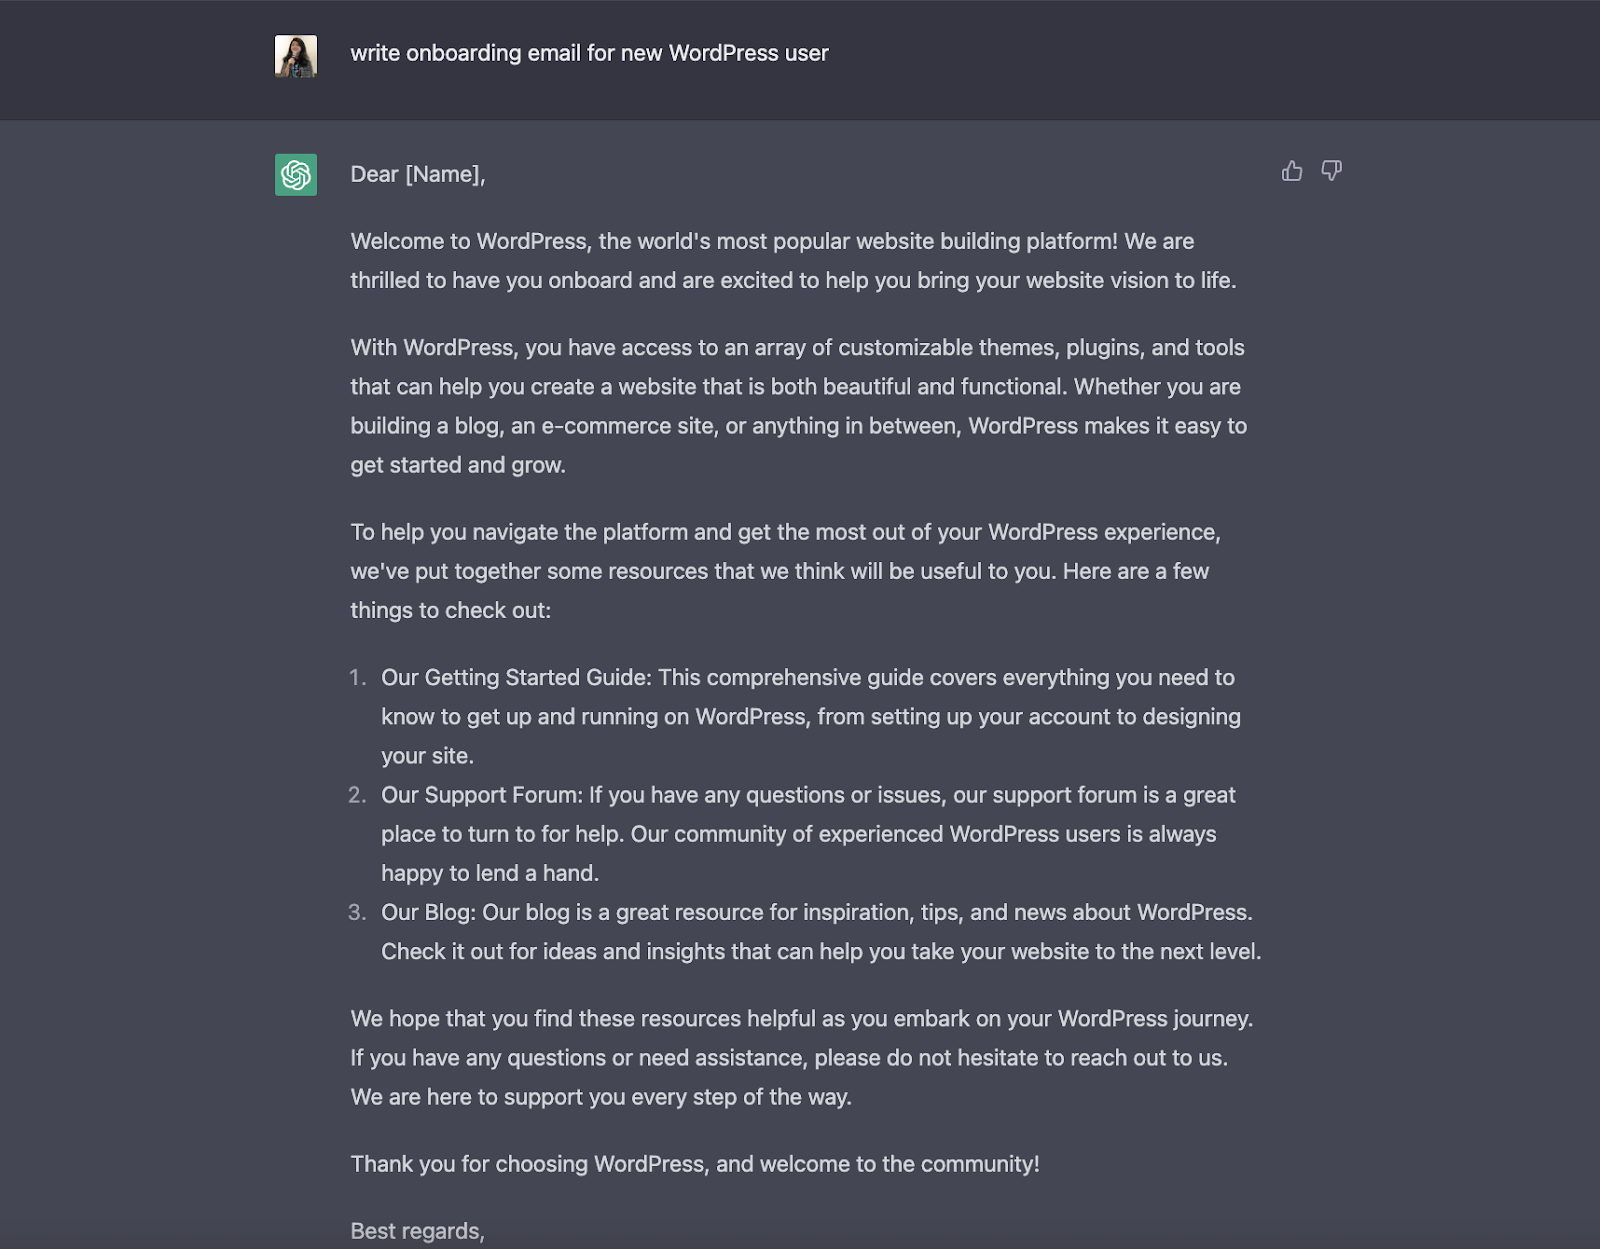
Task: Click the 'Thank you for choosing WordPress' line
Action: tap(694, 1164)
